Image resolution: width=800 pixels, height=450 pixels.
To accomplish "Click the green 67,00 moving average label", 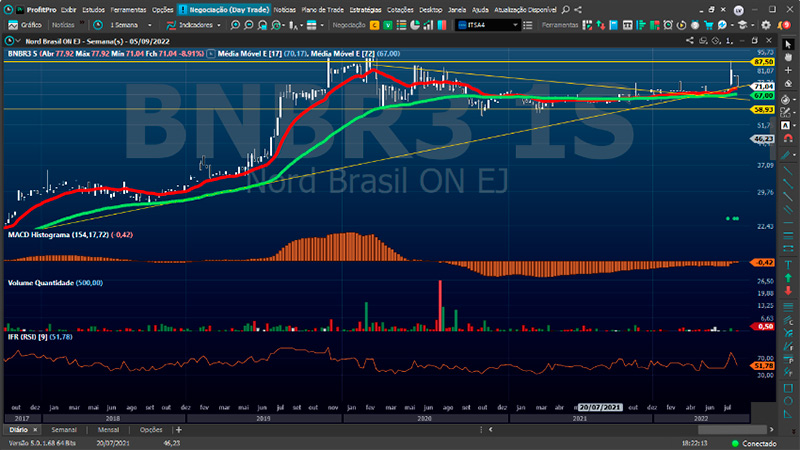I will click(x=763, y=96).
